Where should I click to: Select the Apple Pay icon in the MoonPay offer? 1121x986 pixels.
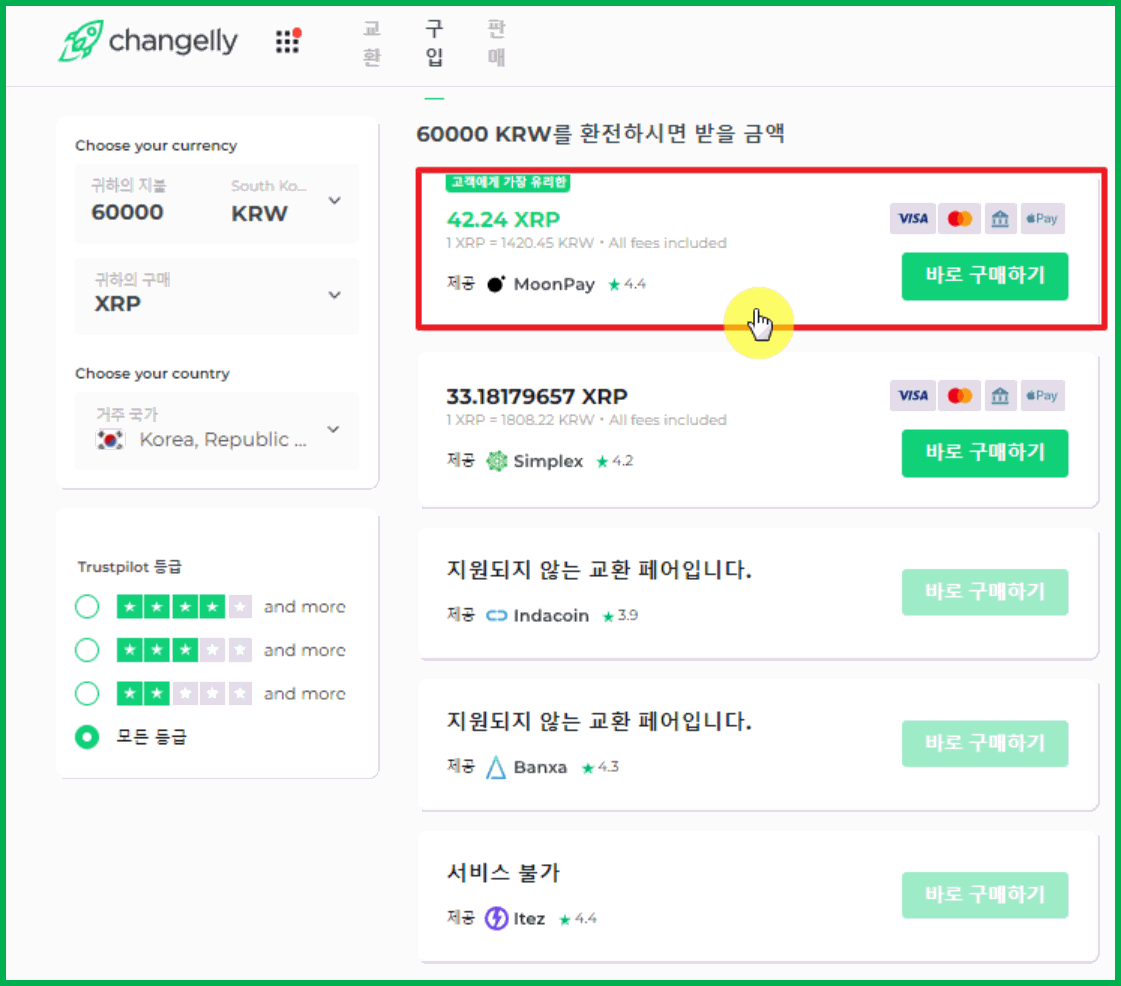[x=1042, y=218]
